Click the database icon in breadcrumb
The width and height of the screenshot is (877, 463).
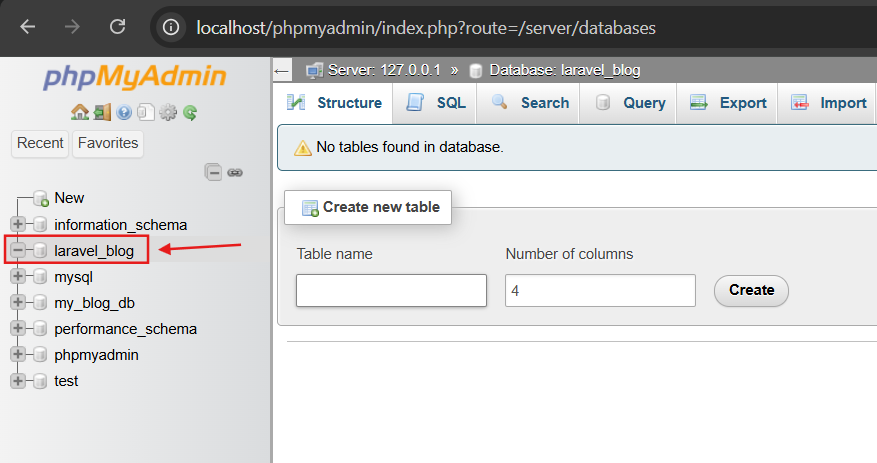coord(475,70)
